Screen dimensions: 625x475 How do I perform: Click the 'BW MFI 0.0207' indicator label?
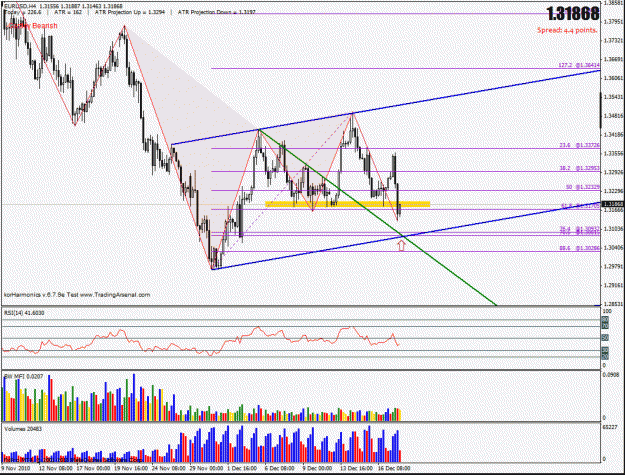(24, 376)
